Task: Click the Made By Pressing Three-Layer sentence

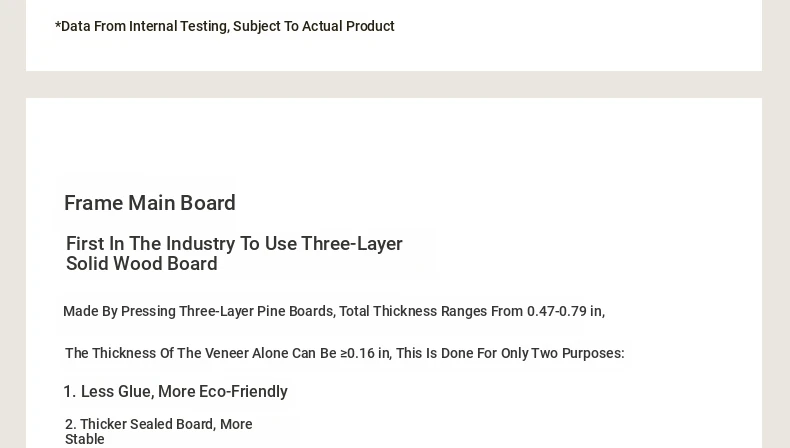Action: 334,311
